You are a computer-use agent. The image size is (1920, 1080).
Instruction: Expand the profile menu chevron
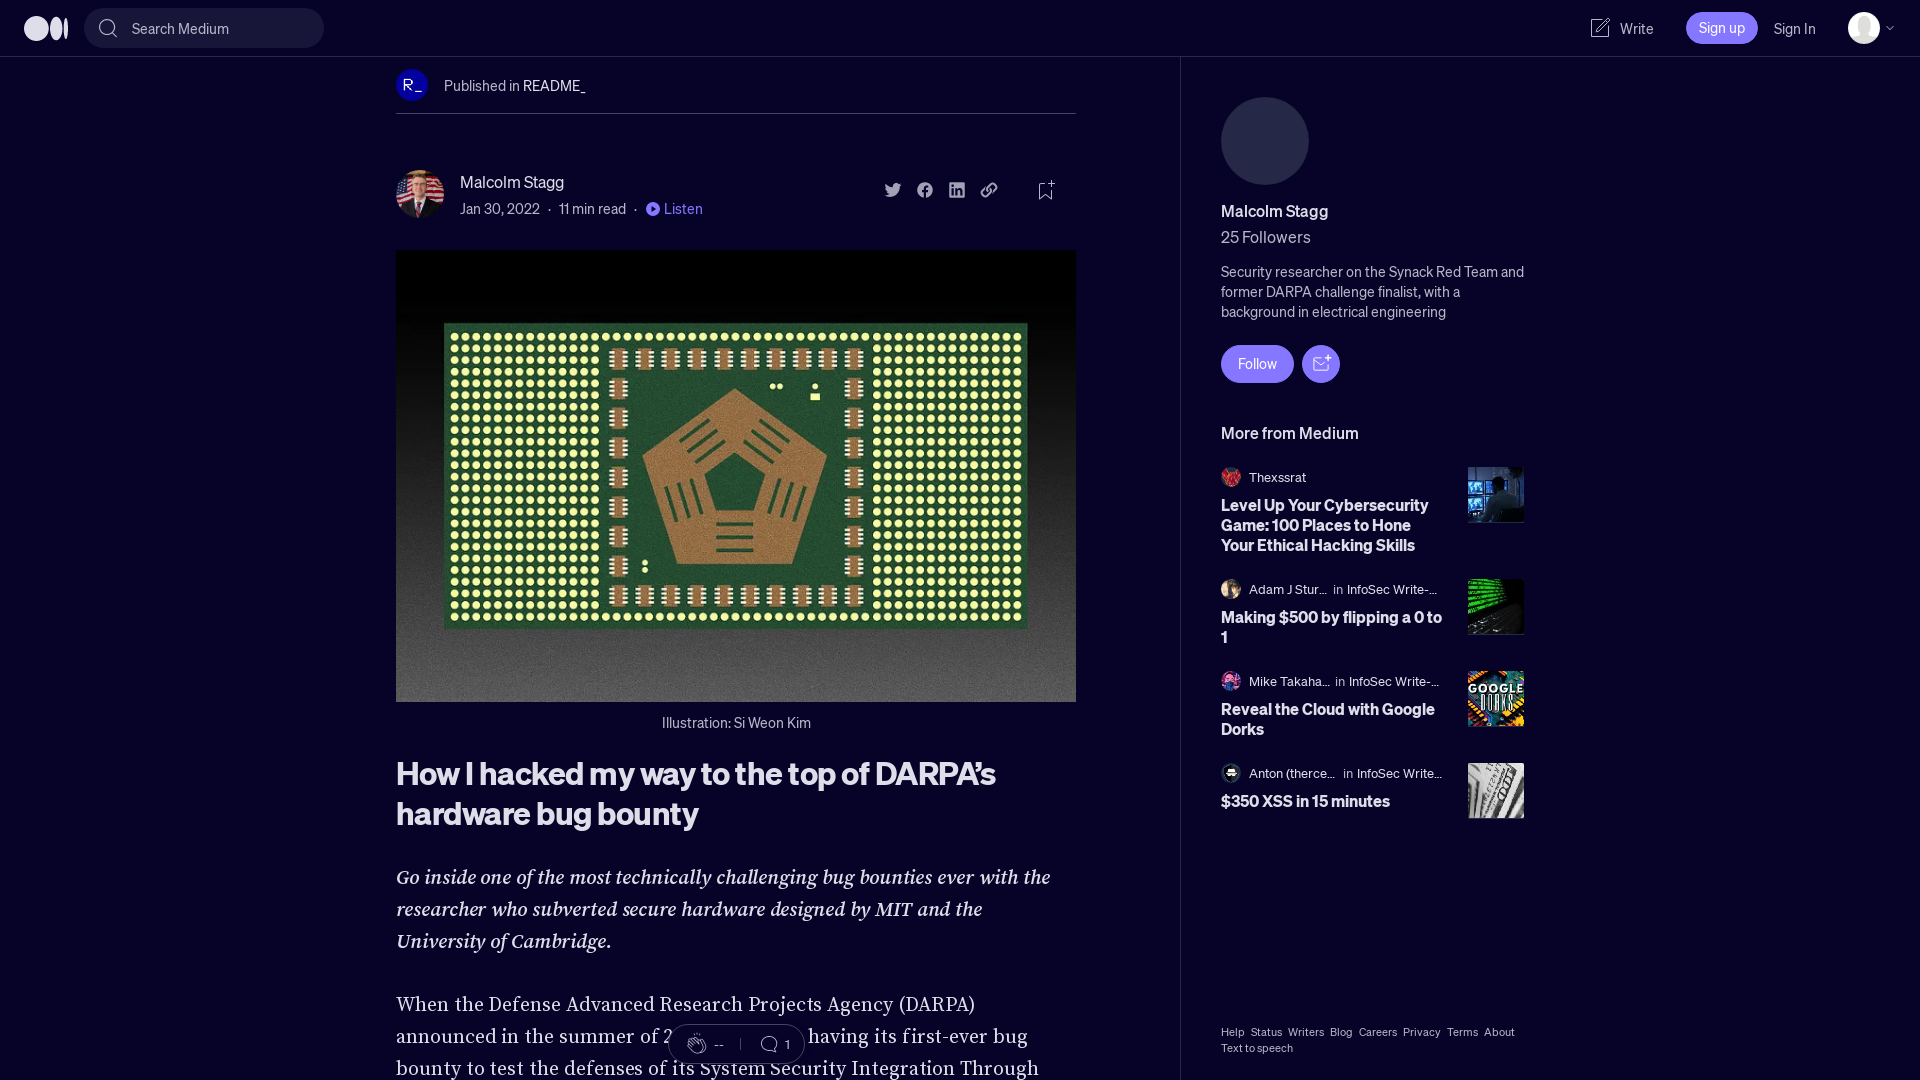1890,28
